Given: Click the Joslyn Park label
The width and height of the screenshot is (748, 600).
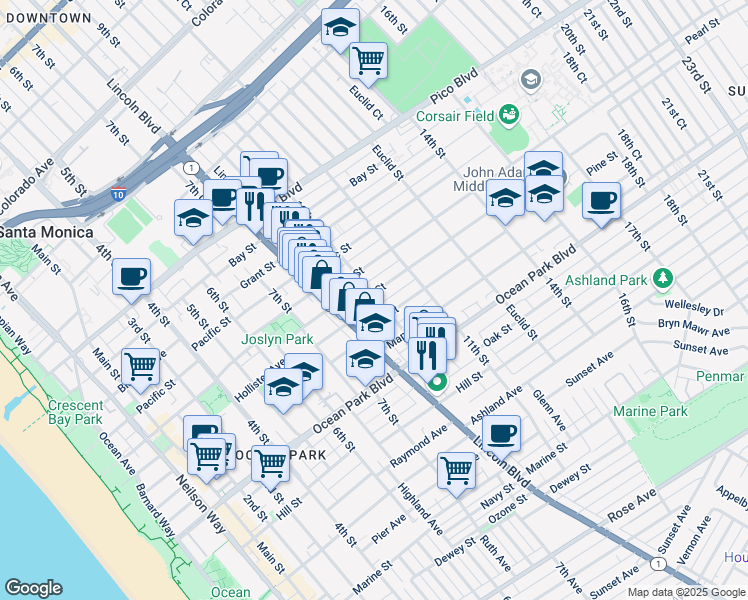Looking at the screenshot, I should pyautogui.click(x=277, y=340).
